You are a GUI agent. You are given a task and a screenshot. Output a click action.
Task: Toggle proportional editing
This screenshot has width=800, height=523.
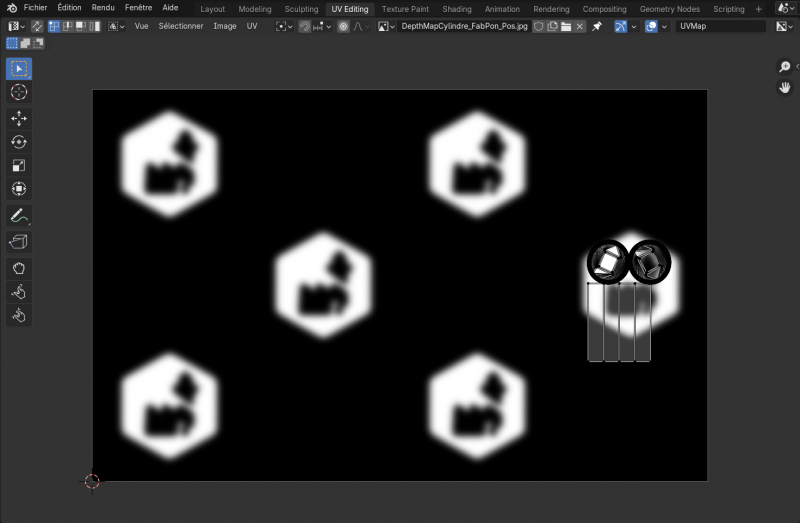343,26
